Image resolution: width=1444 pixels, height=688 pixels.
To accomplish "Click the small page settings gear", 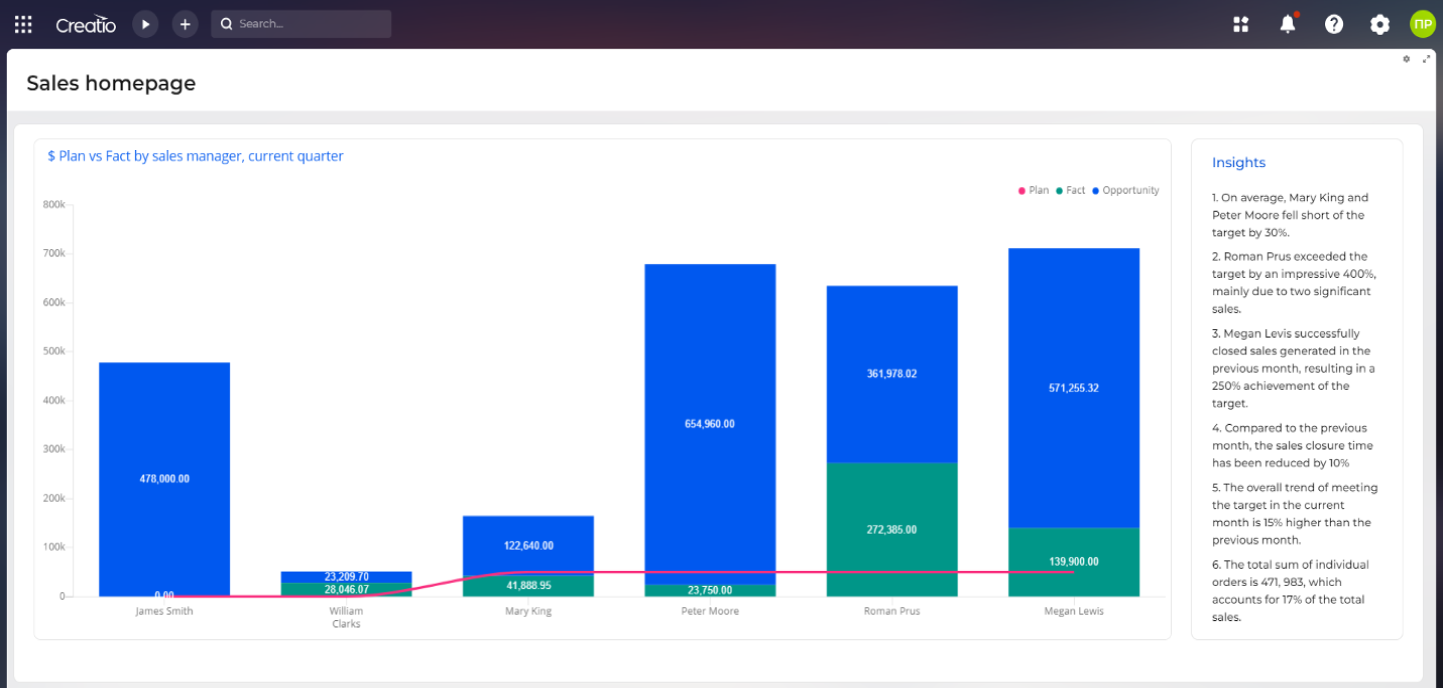I will [1406, 59].
